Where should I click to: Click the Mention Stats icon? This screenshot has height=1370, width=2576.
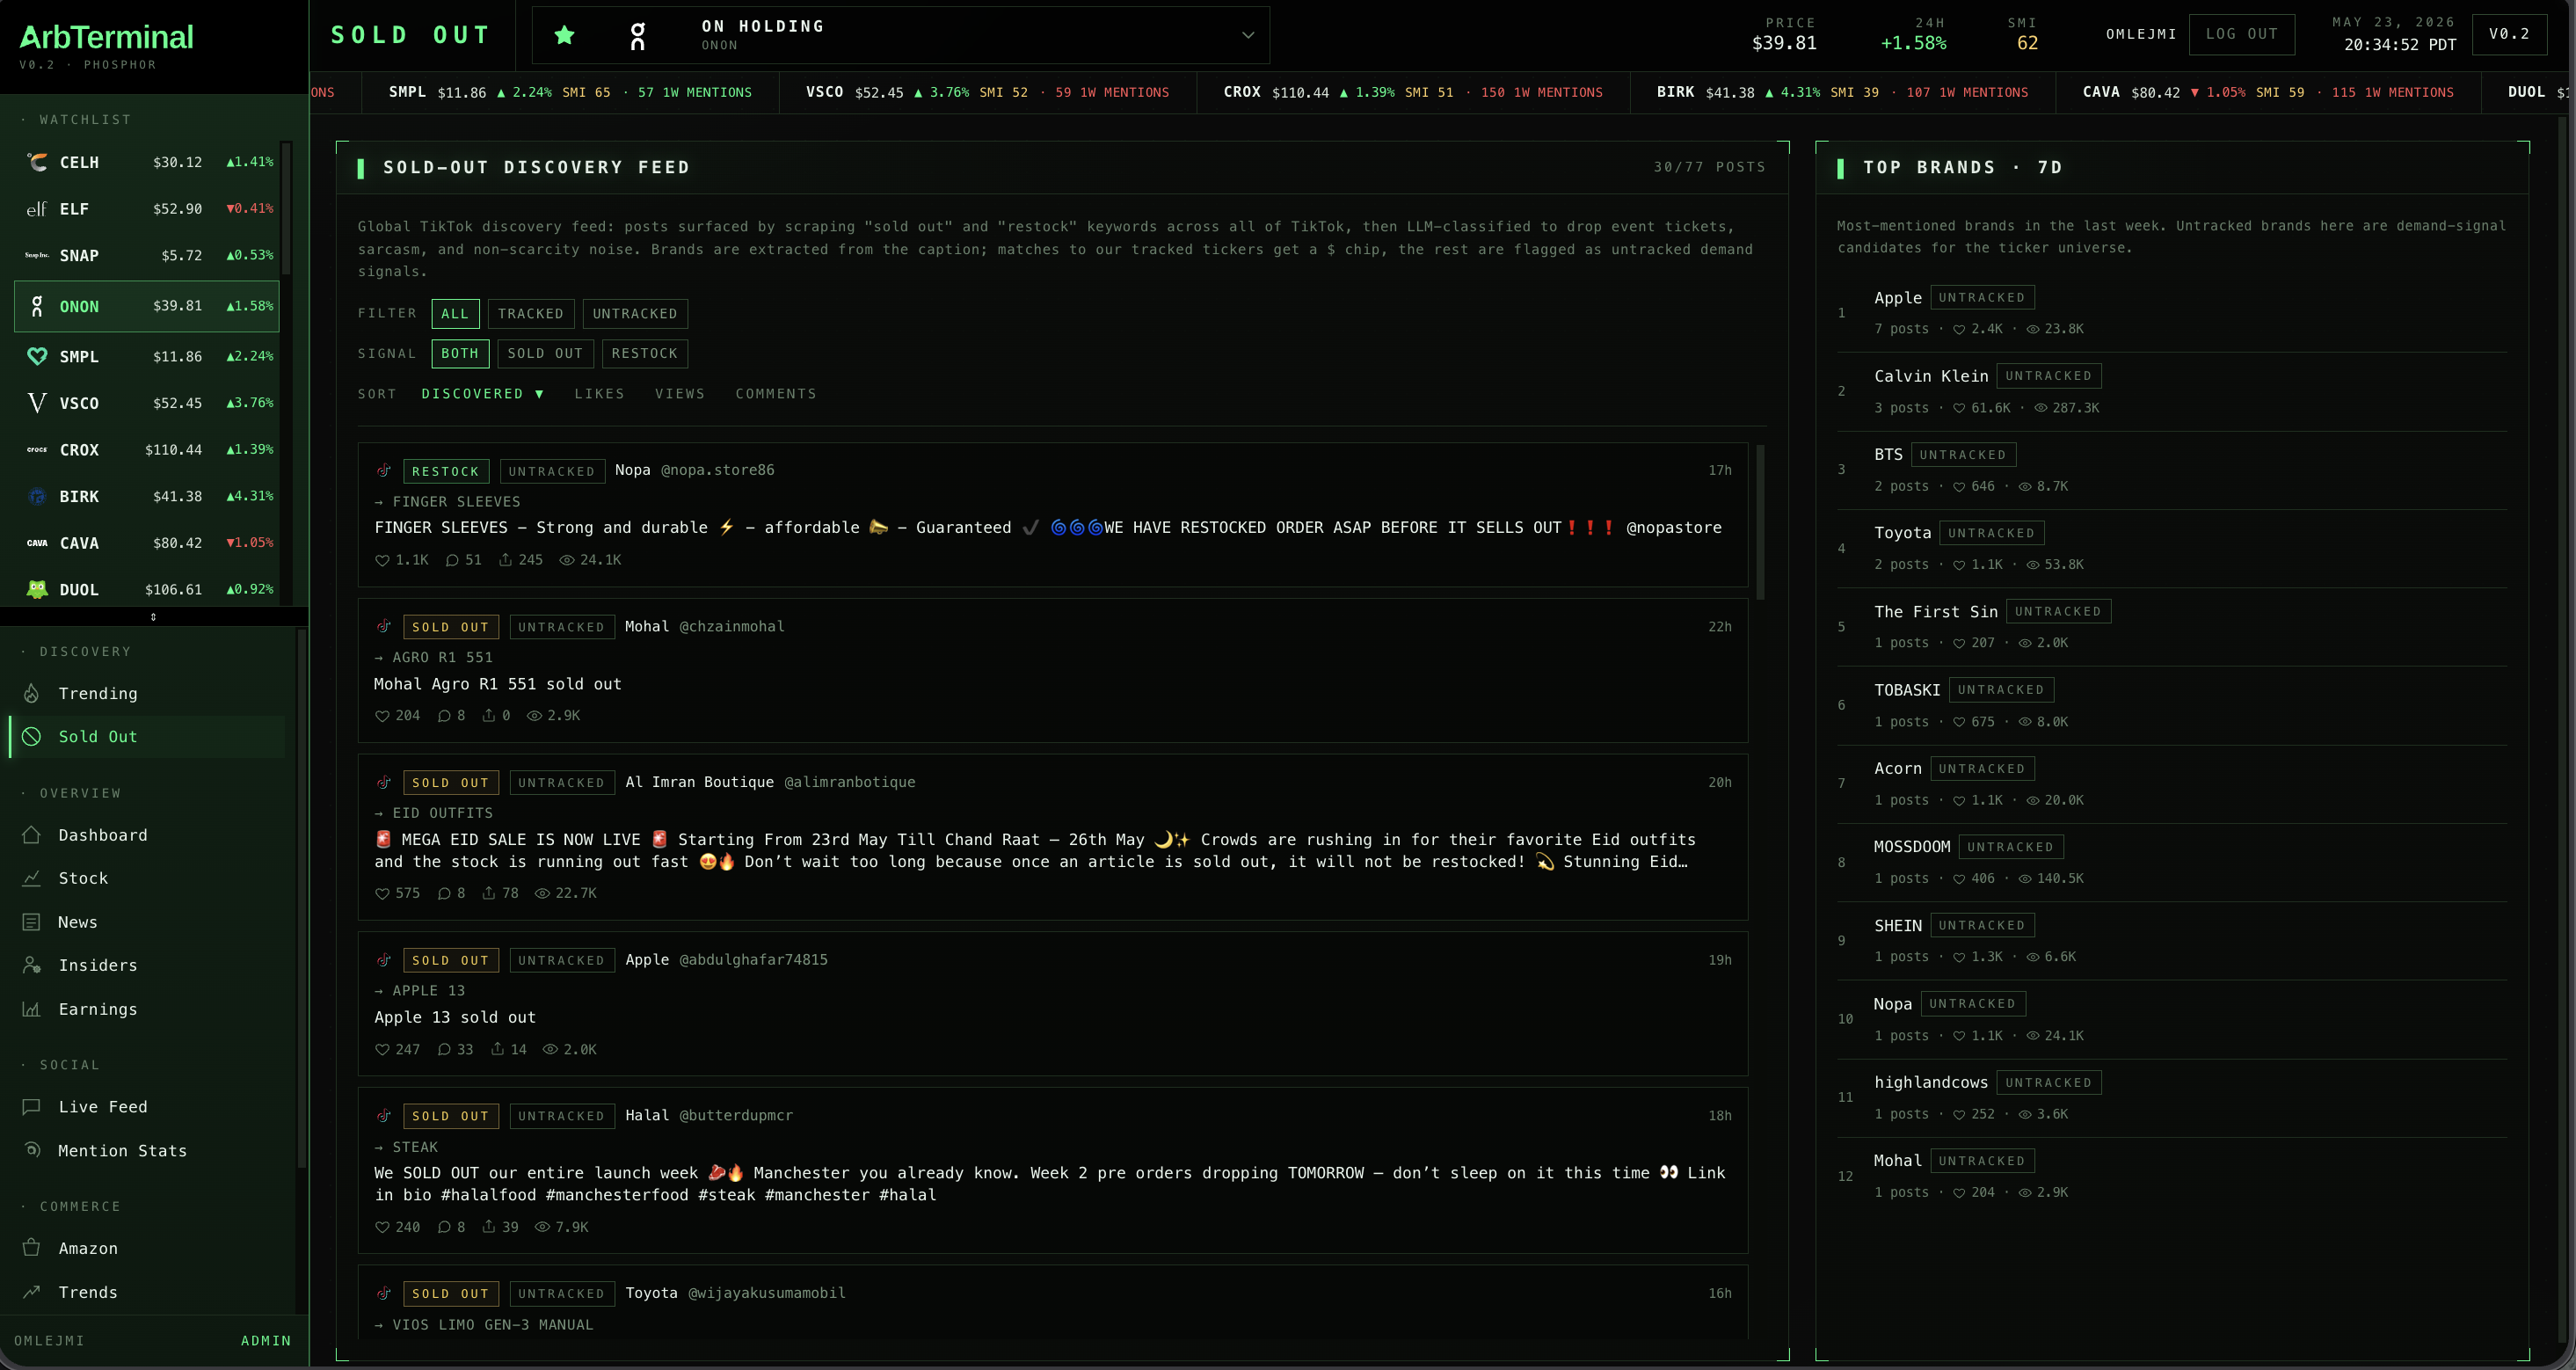31,1150
